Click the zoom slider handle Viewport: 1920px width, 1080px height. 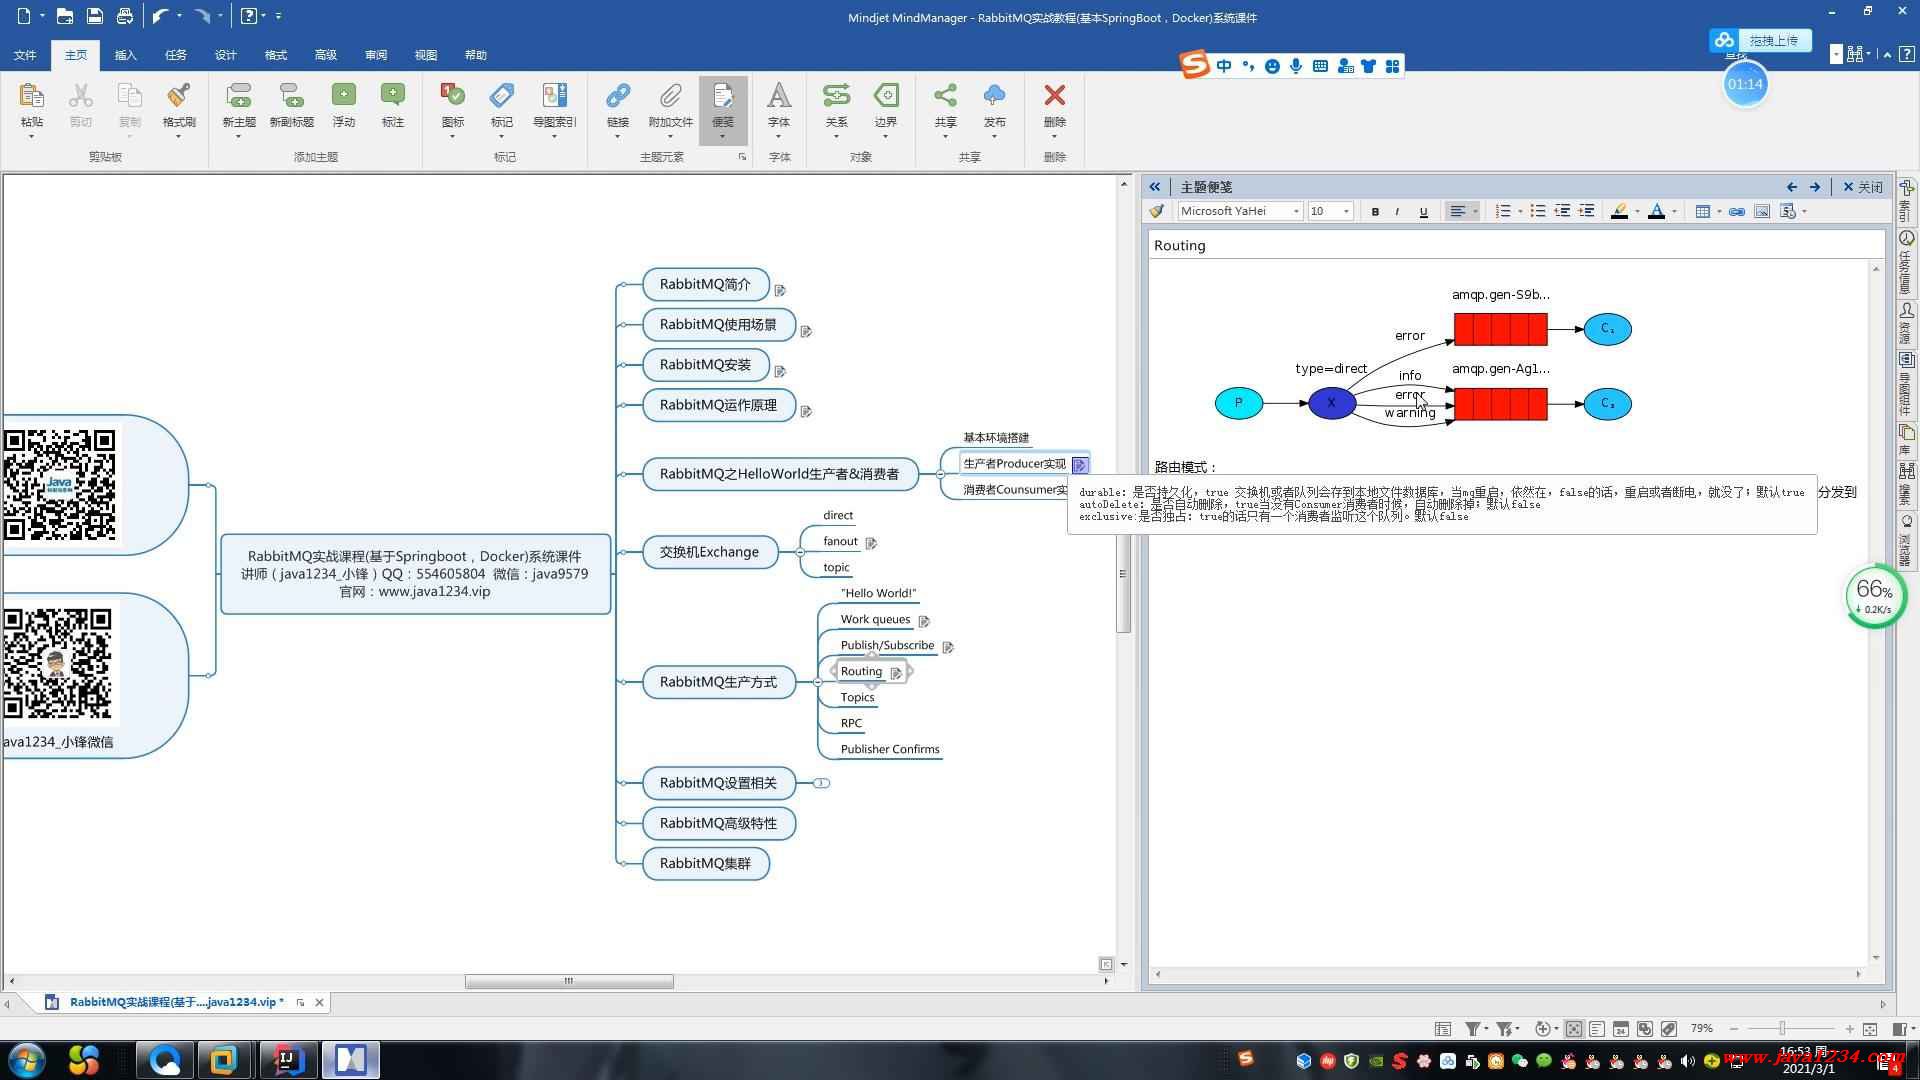tap(1781, 1028)
